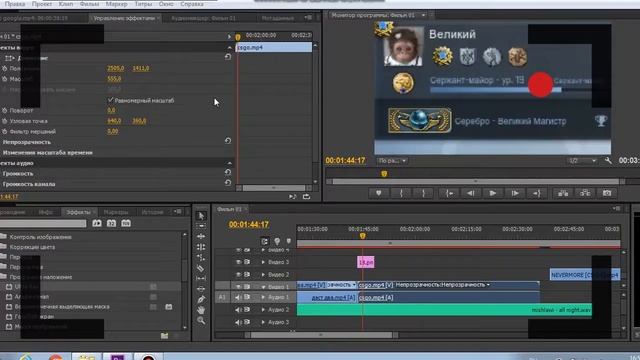Expand Аудио 2 track

point(263,310)
